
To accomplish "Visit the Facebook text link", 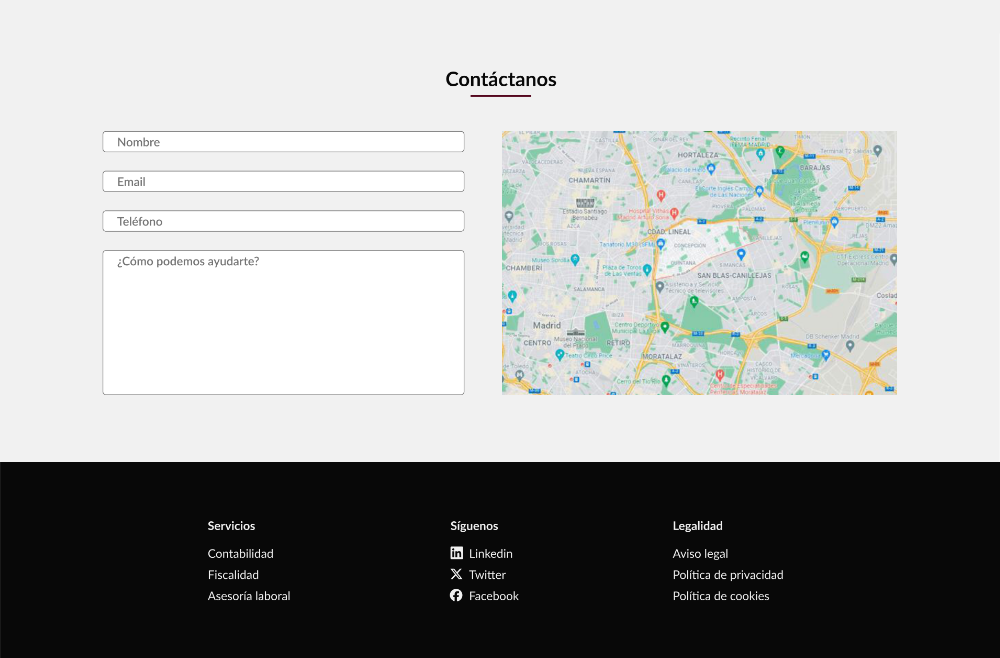I will click(x=494, y=596).
